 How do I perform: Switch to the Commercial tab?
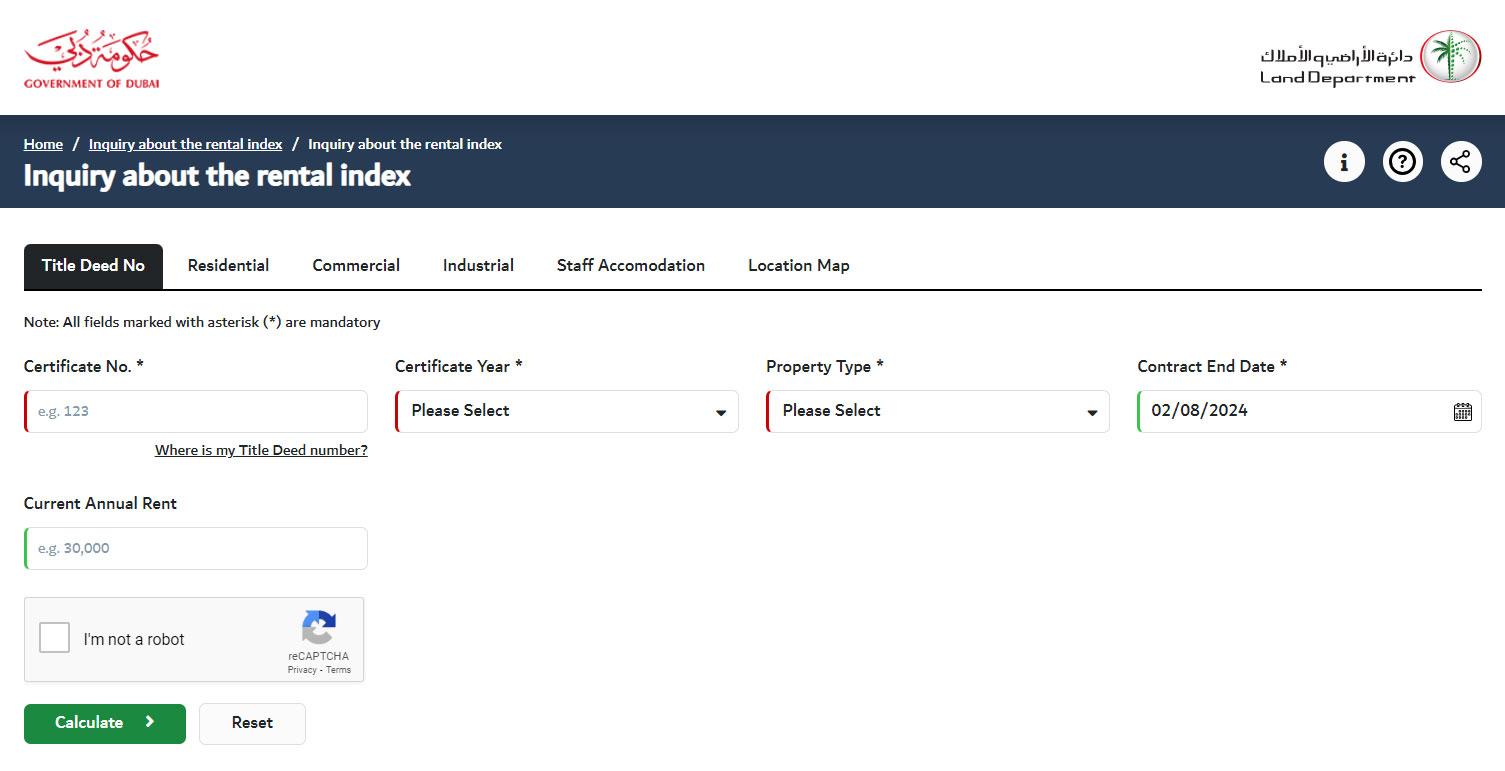click(x=356, y=265)
